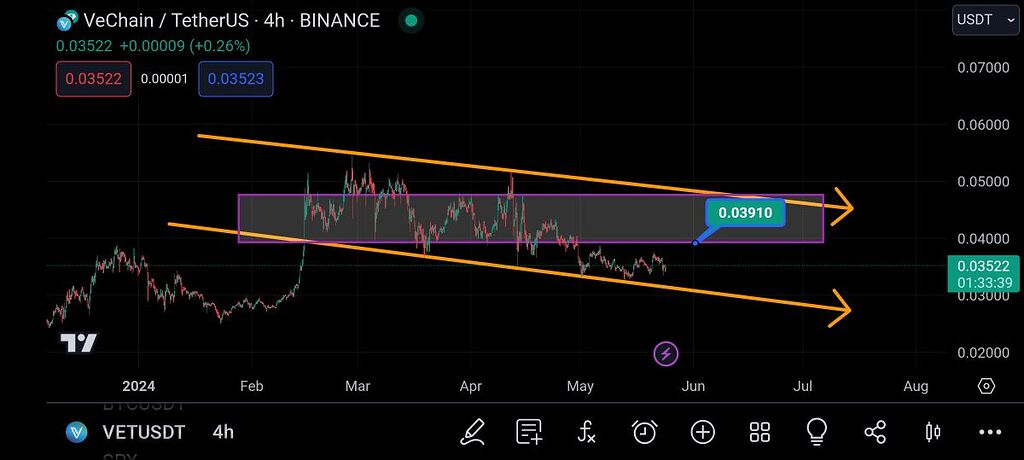This screenshot has height=460, width=1024.
Task: Click the May label on time axis
Action: [x=580, y=386]
